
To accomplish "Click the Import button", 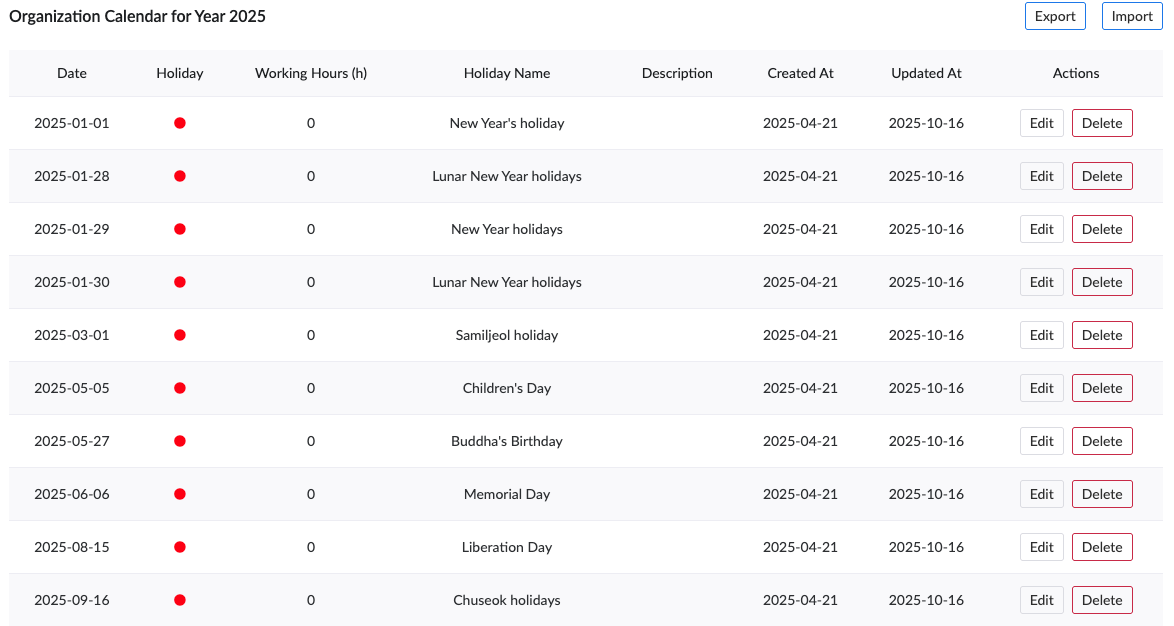I will [1132, 16].
